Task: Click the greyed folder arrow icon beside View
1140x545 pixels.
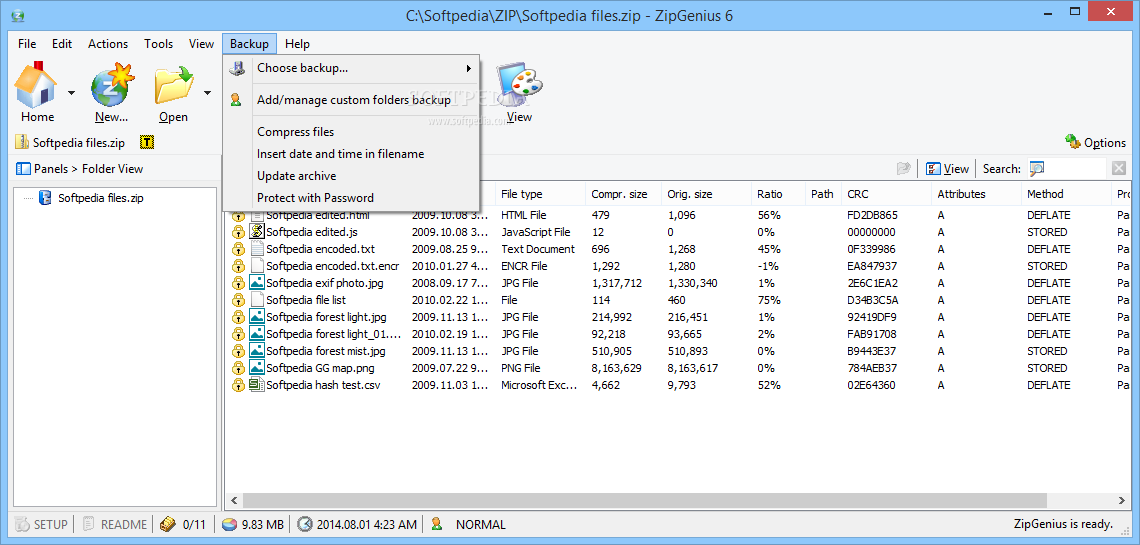Action: point(904,169)
